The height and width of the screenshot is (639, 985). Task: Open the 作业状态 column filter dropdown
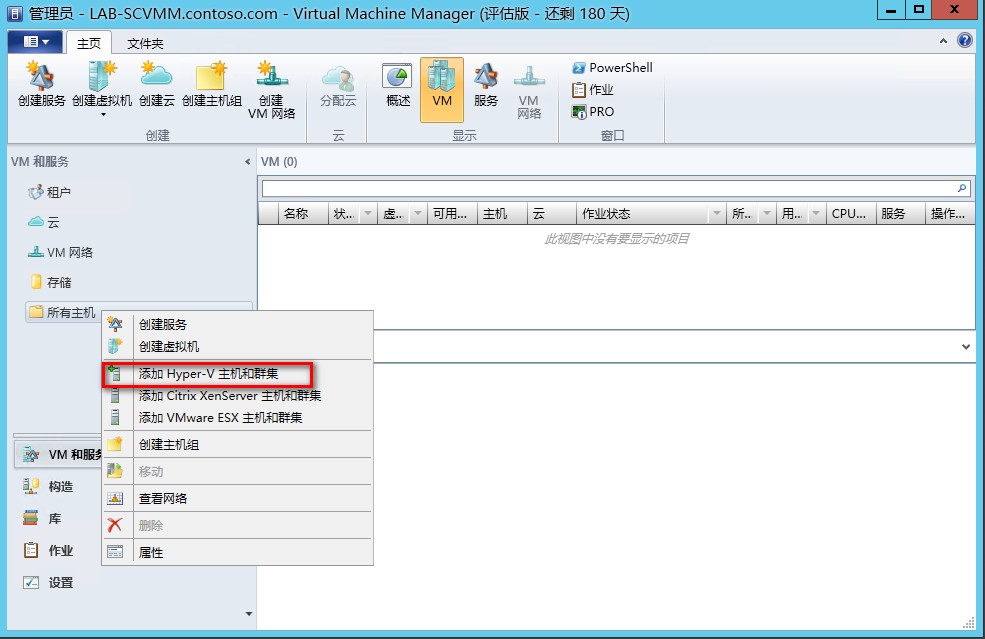(x=716, y=214)
